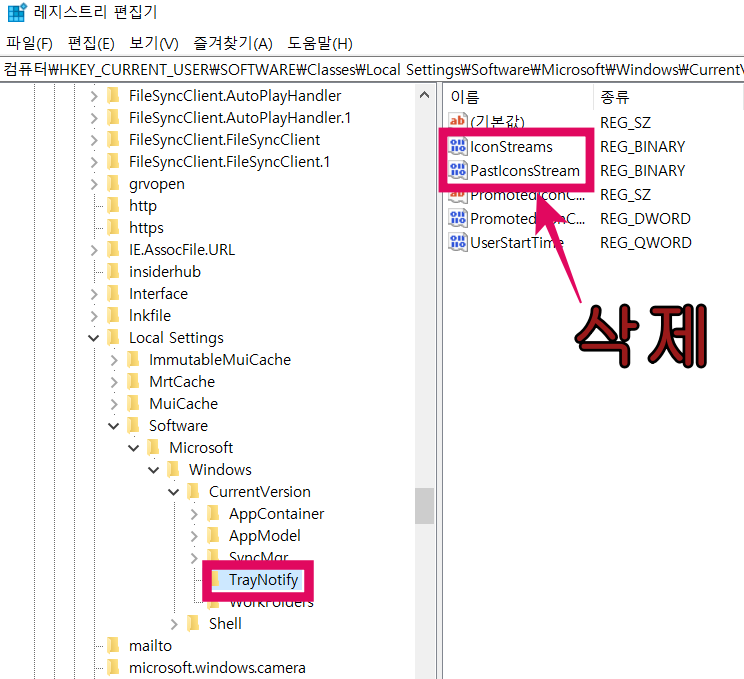Image resolution: width=744 pixels, height=679 pixels.
Task: Click the PastIconsStream binary value icon
Action: 458,170
